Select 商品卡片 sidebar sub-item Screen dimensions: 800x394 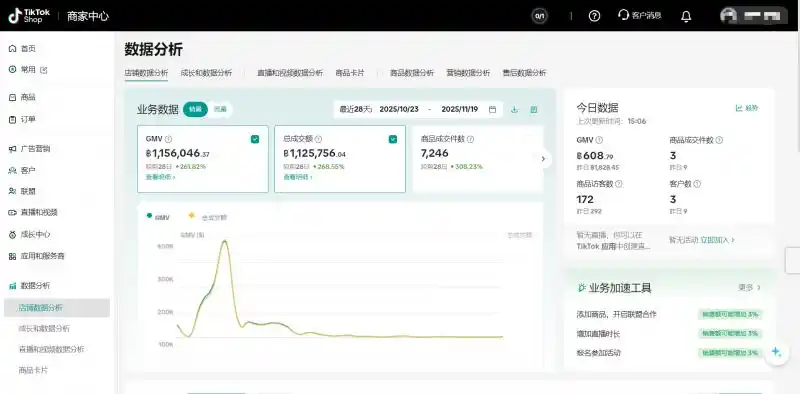point(33,370)
